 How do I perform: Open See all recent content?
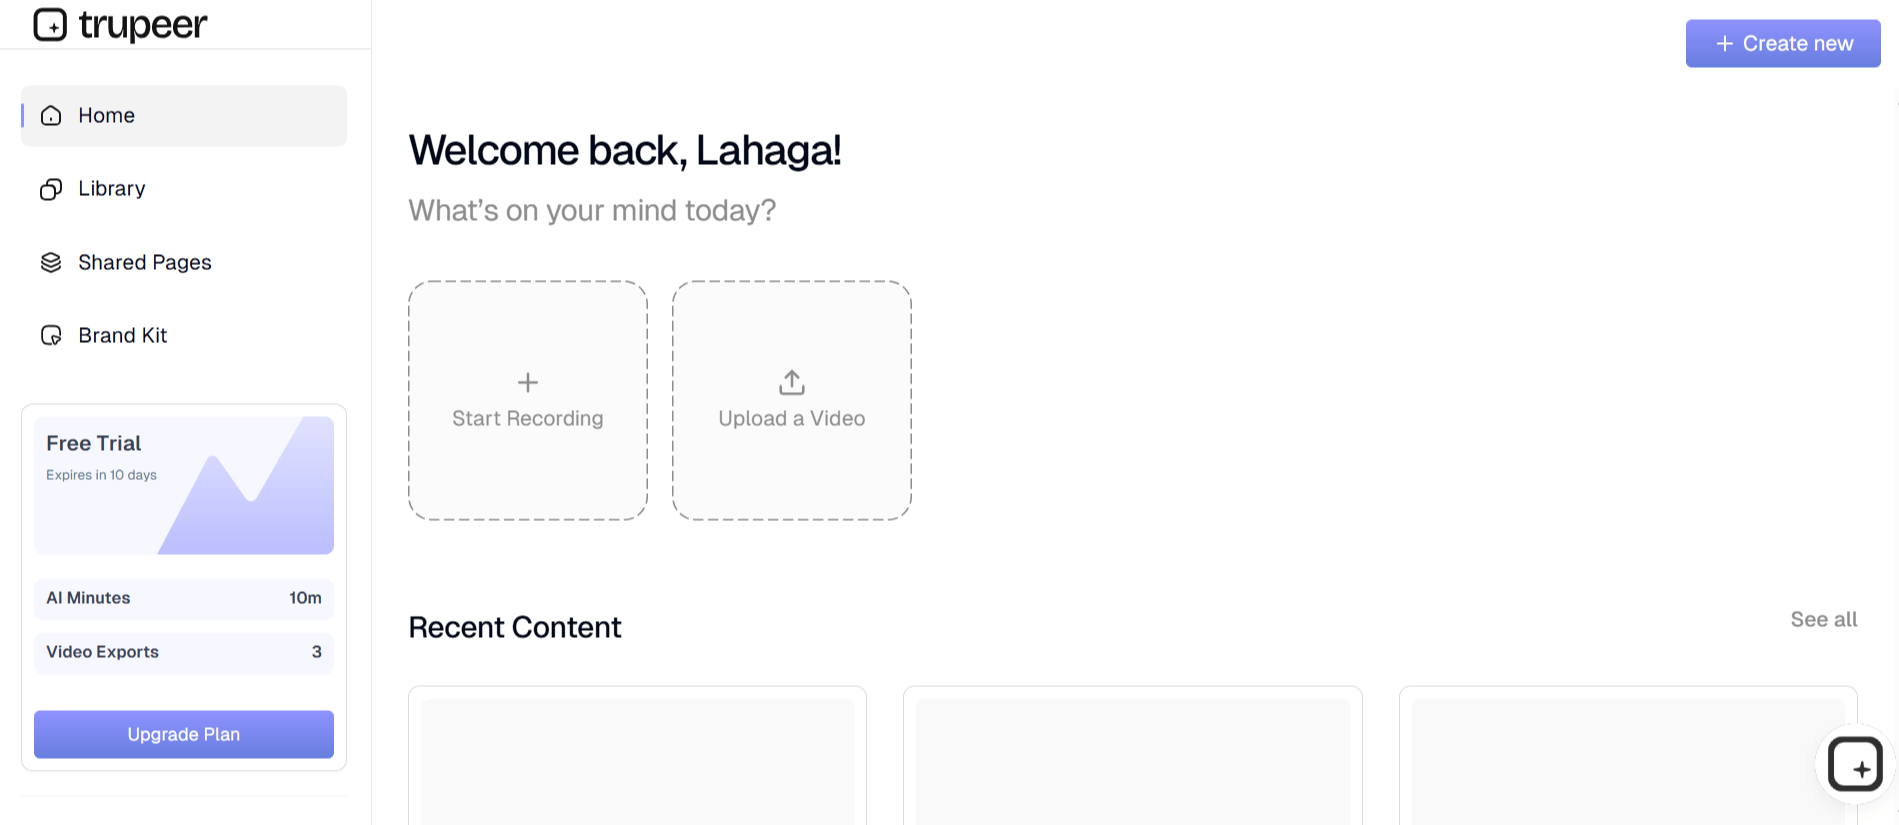[x=1824, y=620]
